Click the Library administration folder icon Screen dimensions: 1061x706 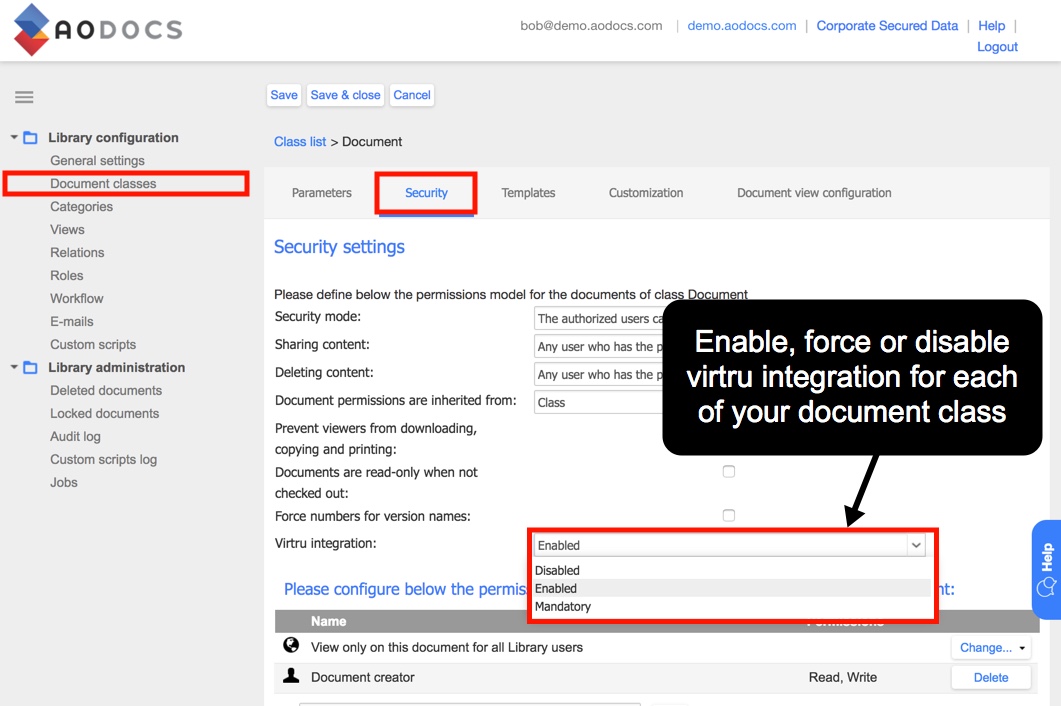(30, 368)
